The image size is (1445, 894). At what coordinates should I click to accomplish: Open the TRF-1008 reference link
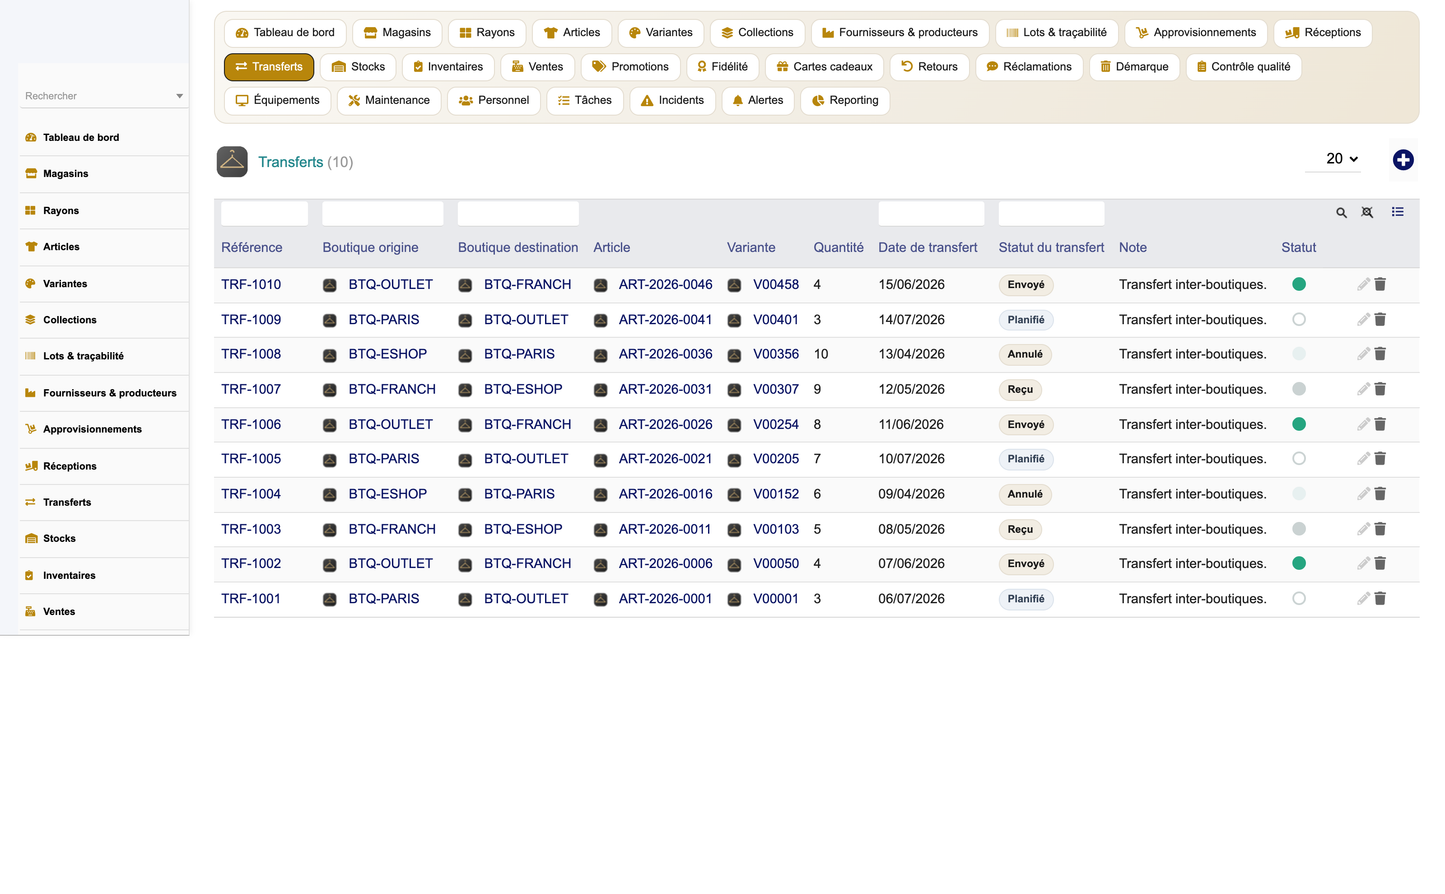click(251, 354)
